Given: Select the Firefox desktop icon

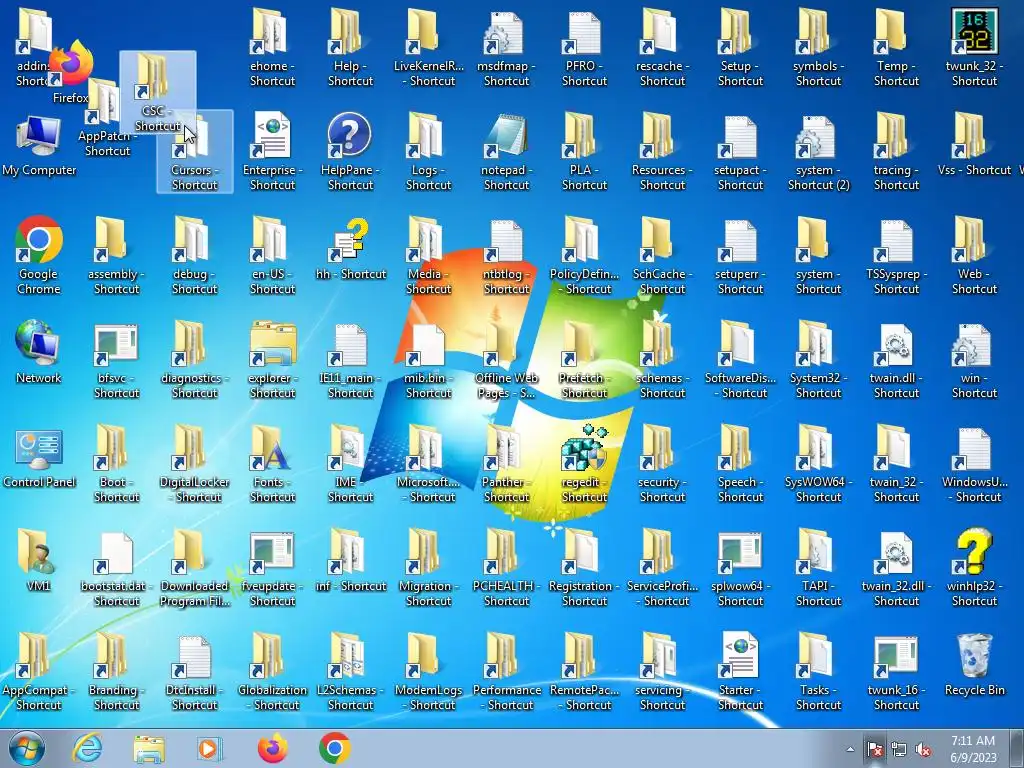Looking at the screenshot, I should click(70, 72).
